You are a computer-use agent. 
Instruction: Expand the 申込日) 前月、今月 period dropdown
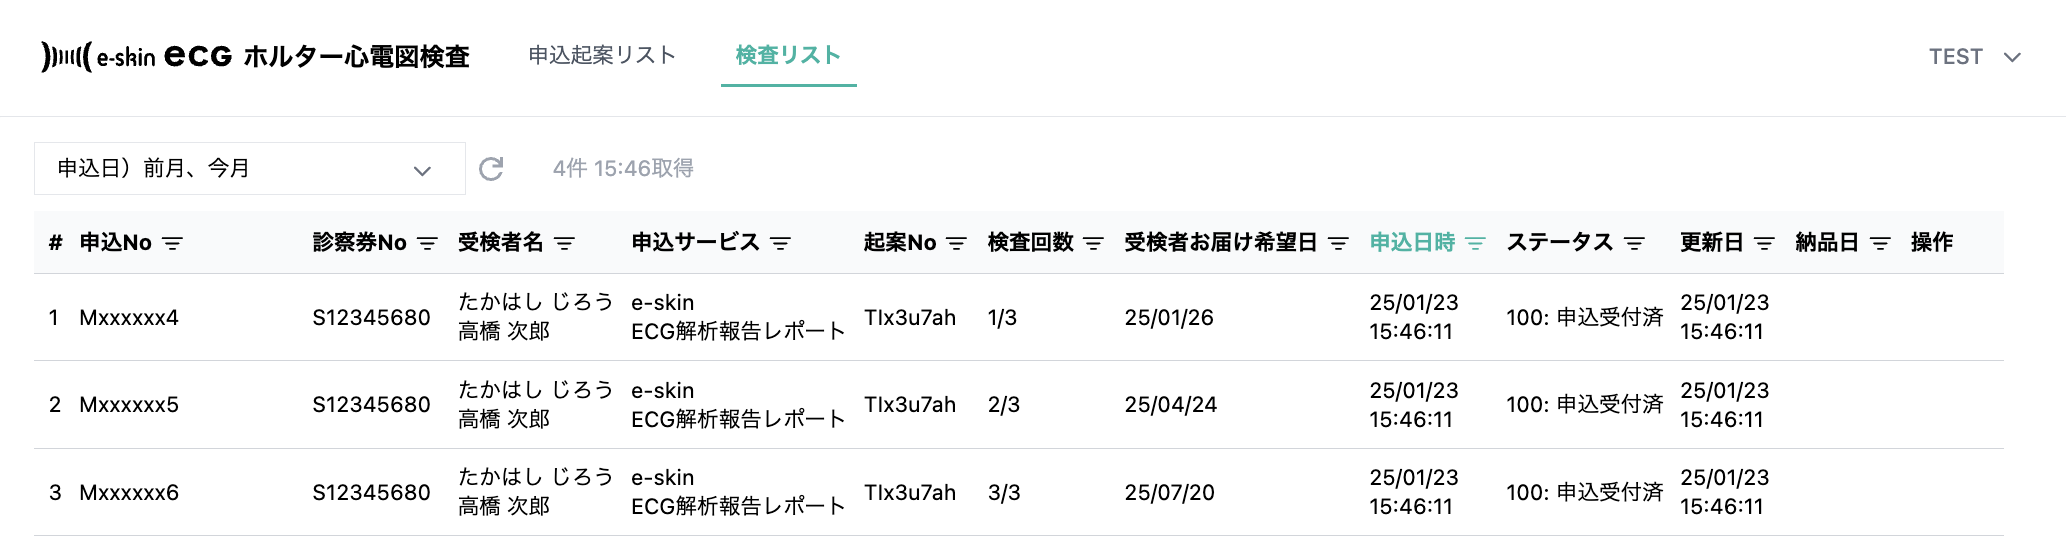tap(249, 169)
